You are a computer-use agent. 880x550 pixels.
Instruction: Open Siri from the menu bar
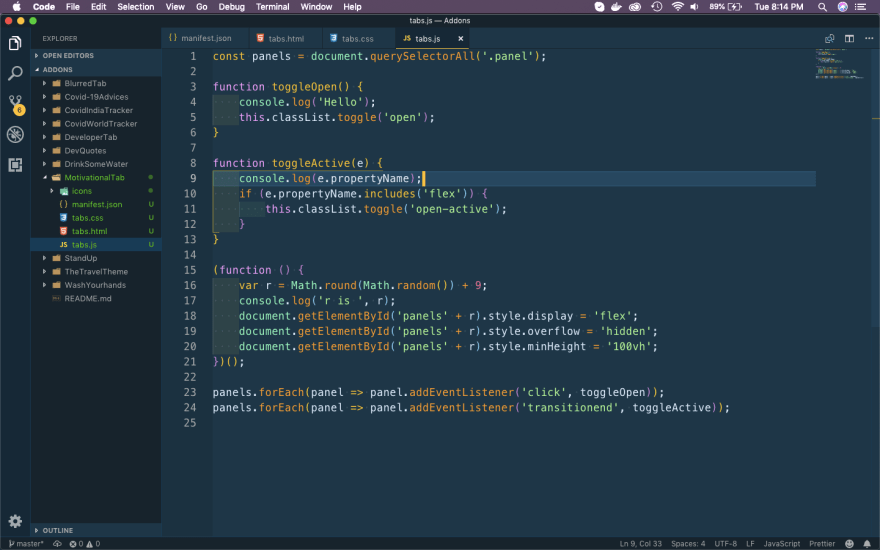(x=842, y=7)
